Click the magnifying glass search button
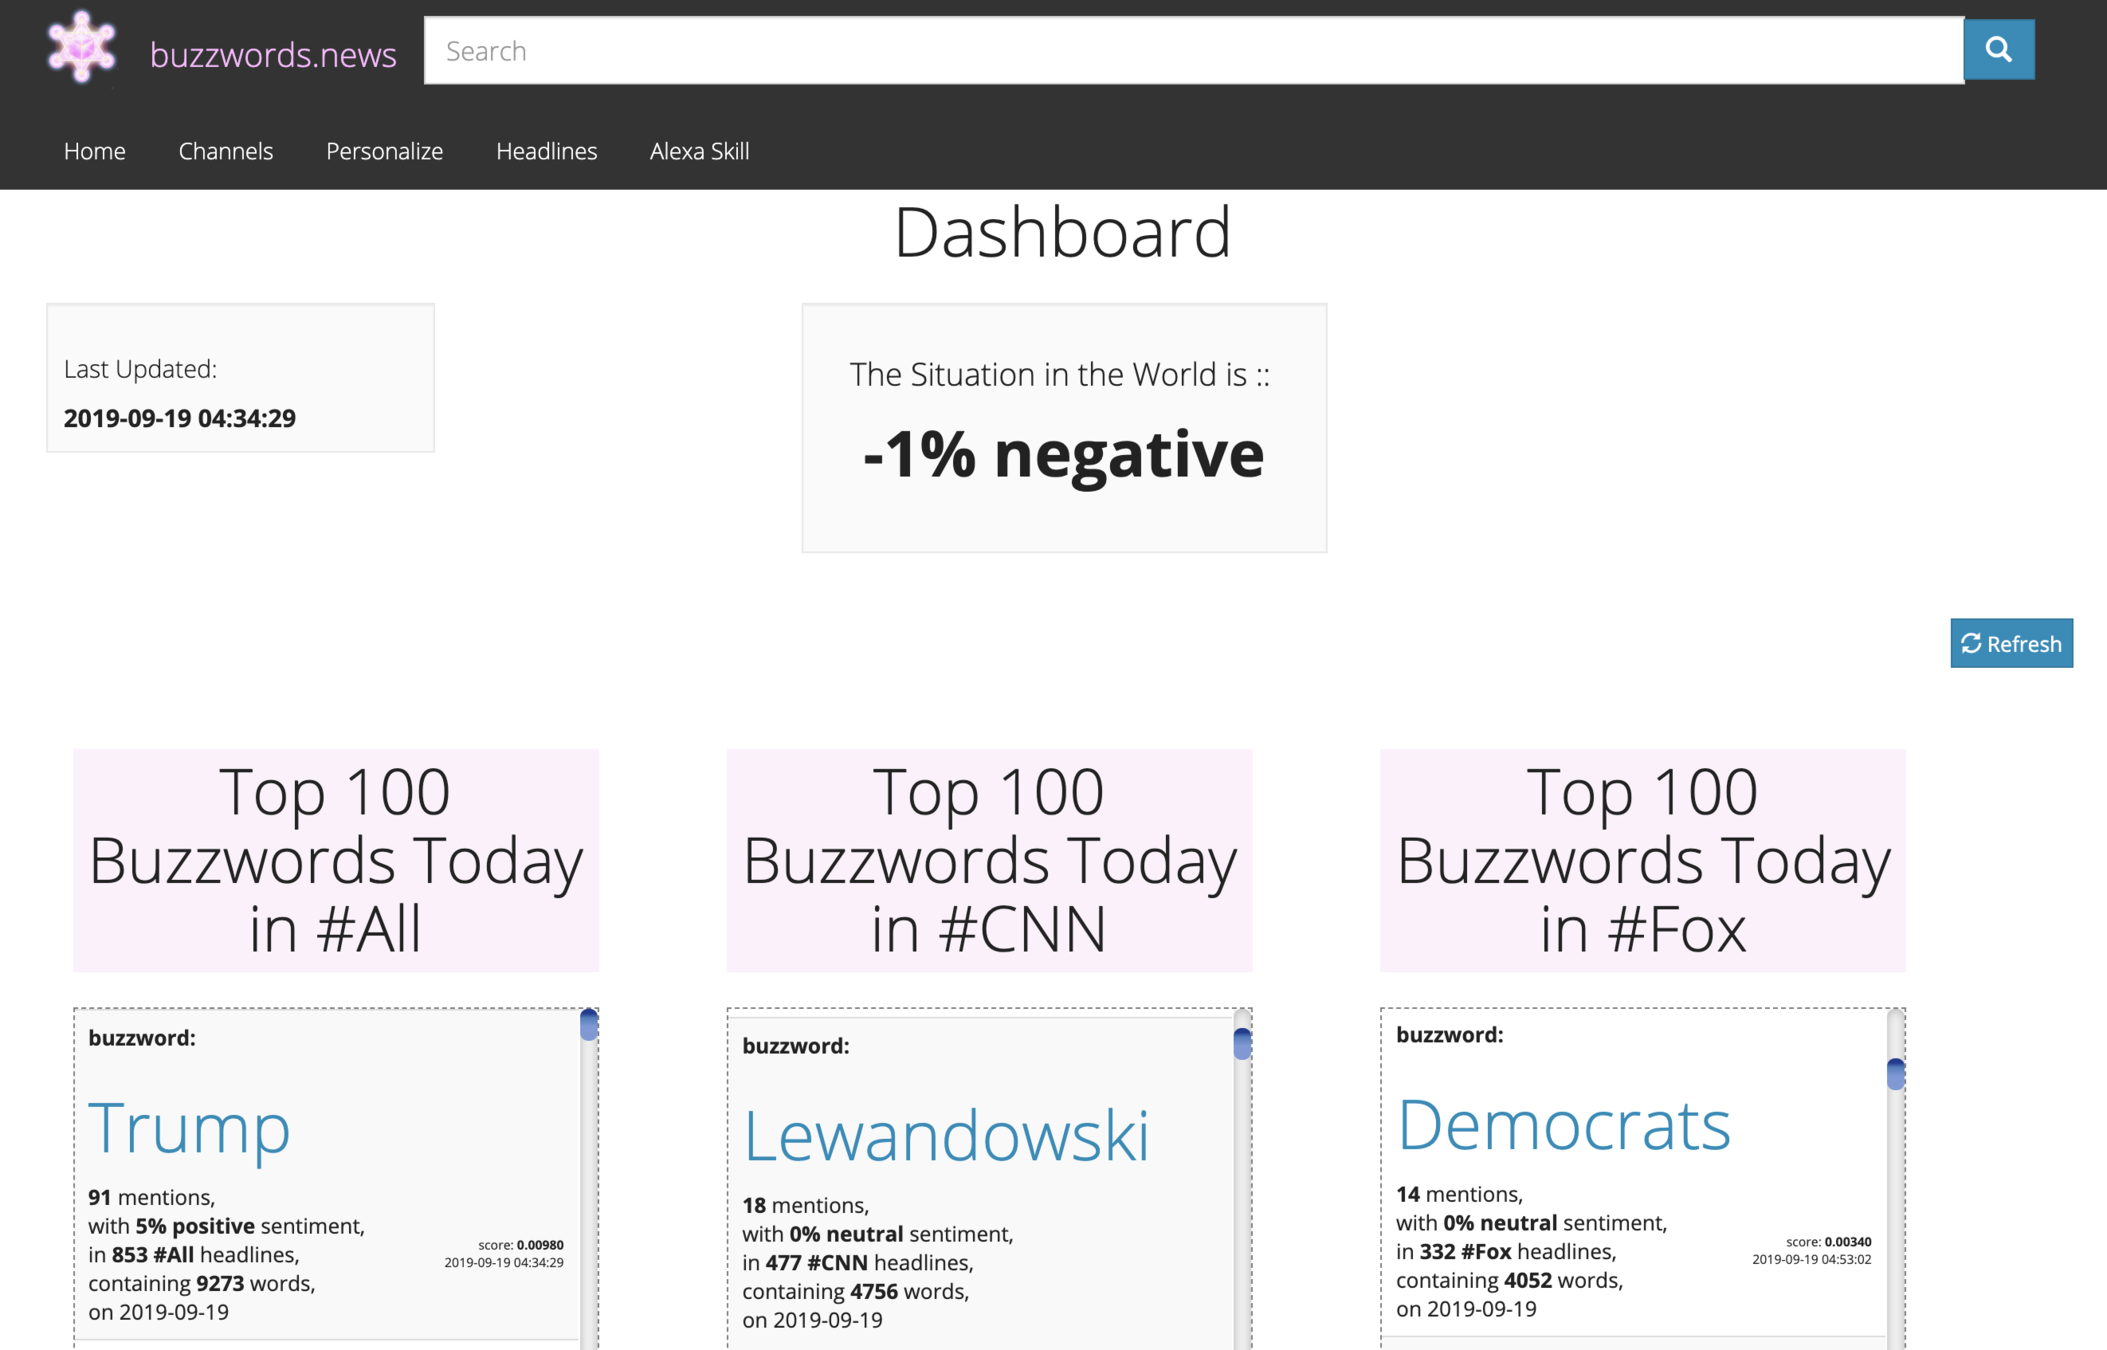 click(x=1998, y=50)
